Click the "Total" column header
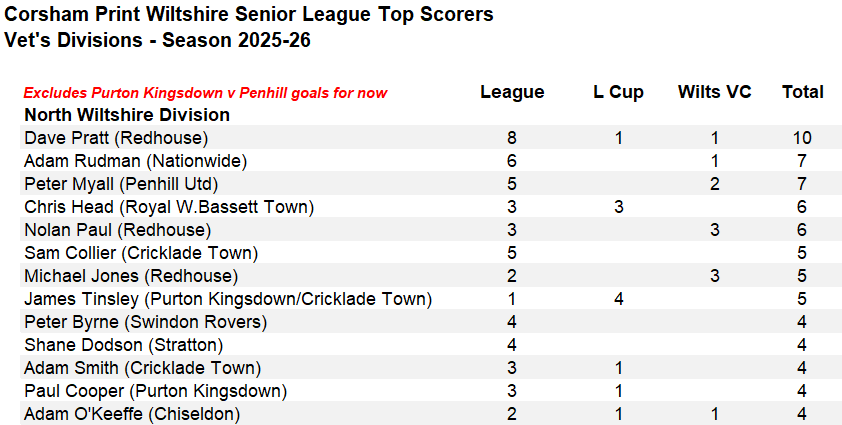 802,92
